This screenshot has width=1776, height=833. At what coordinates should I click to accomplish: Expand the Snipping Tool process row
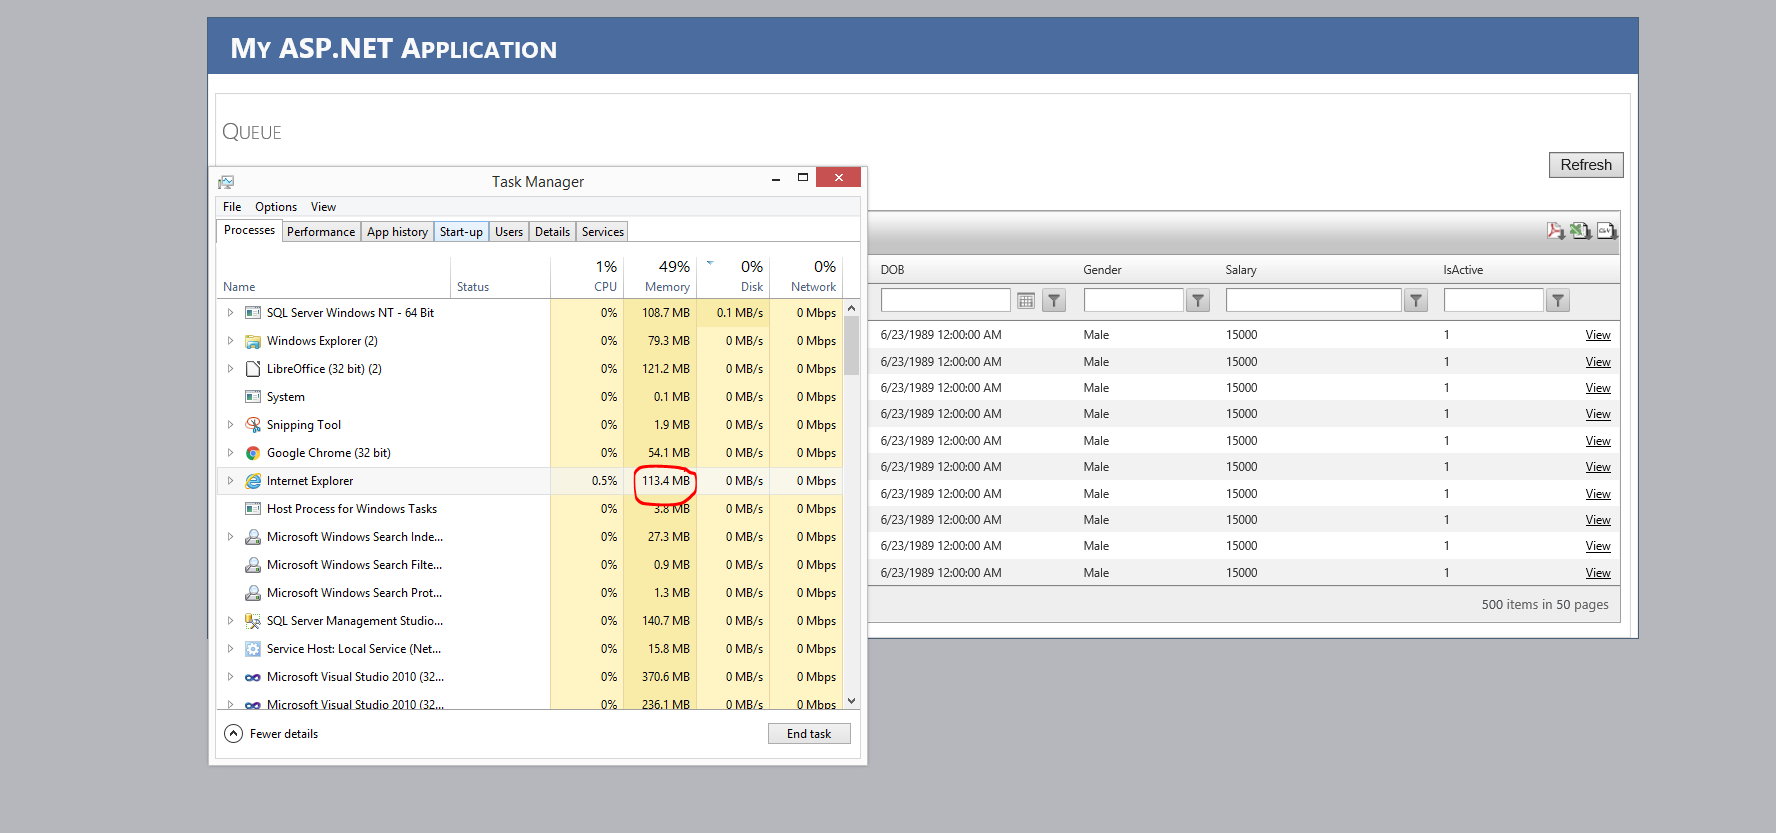pos(230,425)
